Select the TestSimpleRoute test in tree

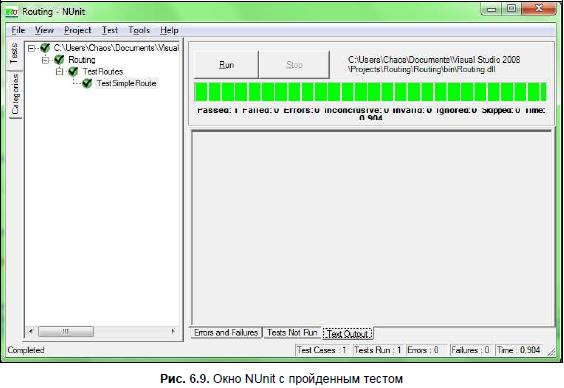coord(126,83)
